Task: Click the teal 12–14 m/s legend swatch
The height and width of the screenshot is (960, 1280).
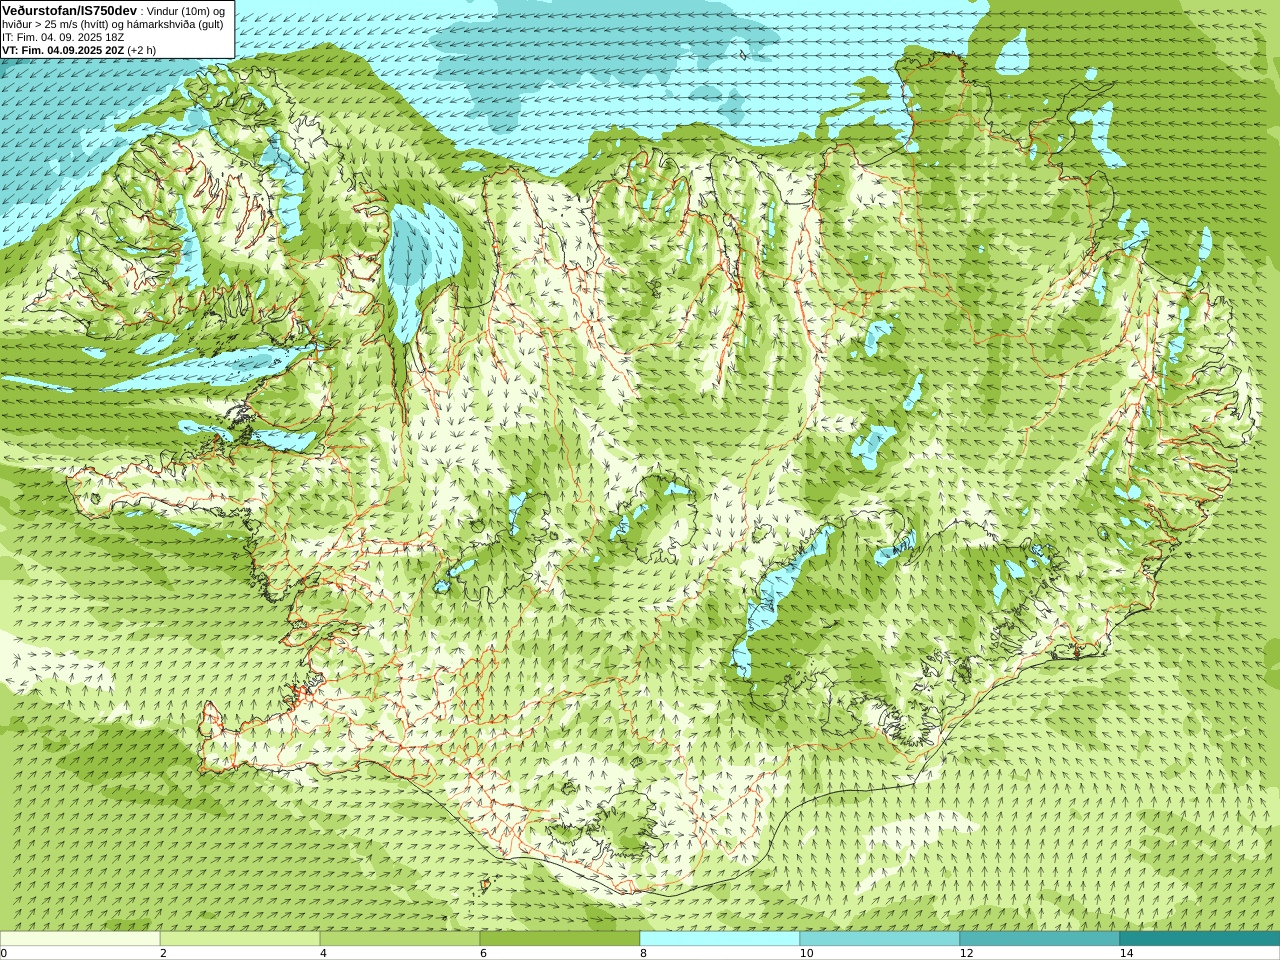Action: pyautogui.click(x=1040, y=939)
